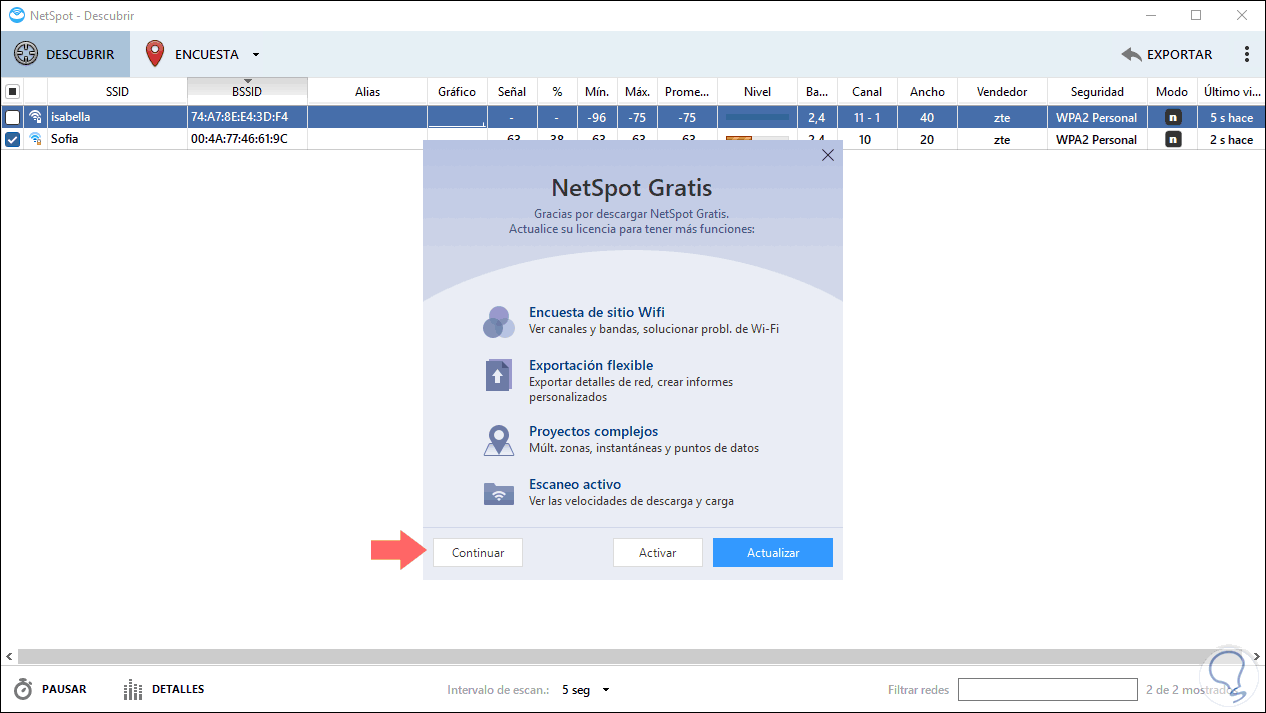The height and width of the screenshot is (713, 1266).
Task: Click the scrollbar left arrow
Action: click(8, 657)
